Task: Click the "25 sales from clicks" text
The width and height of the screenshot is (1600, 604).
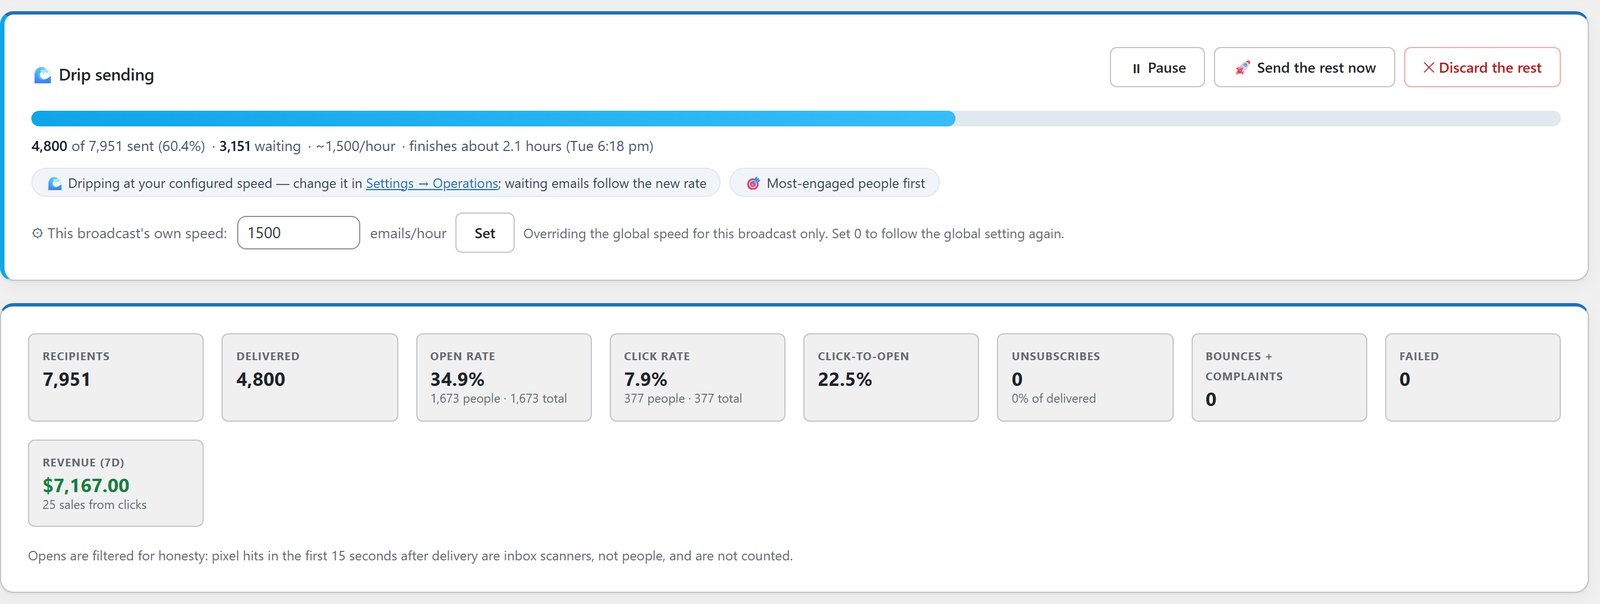Action: tap(94, 505)
